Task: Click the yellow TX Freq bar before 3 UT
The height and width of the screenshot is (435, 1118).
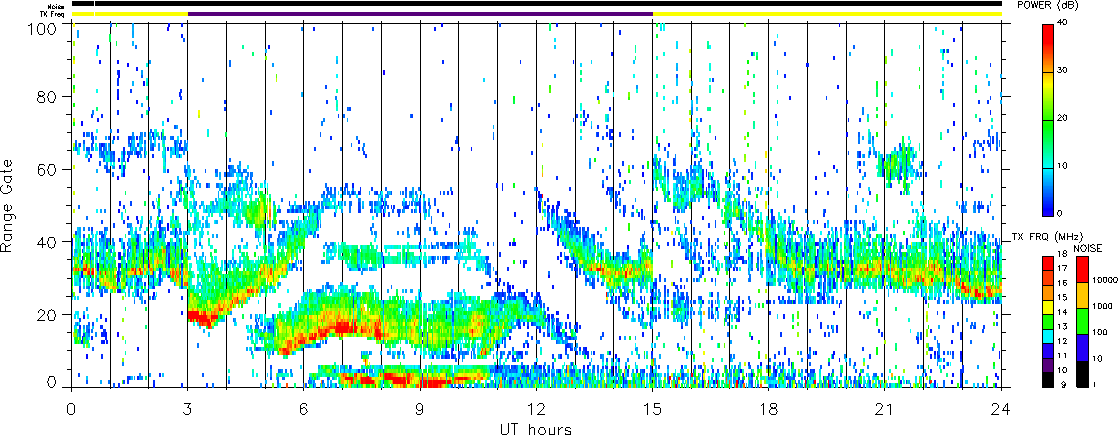Action: tap(130, 14)
